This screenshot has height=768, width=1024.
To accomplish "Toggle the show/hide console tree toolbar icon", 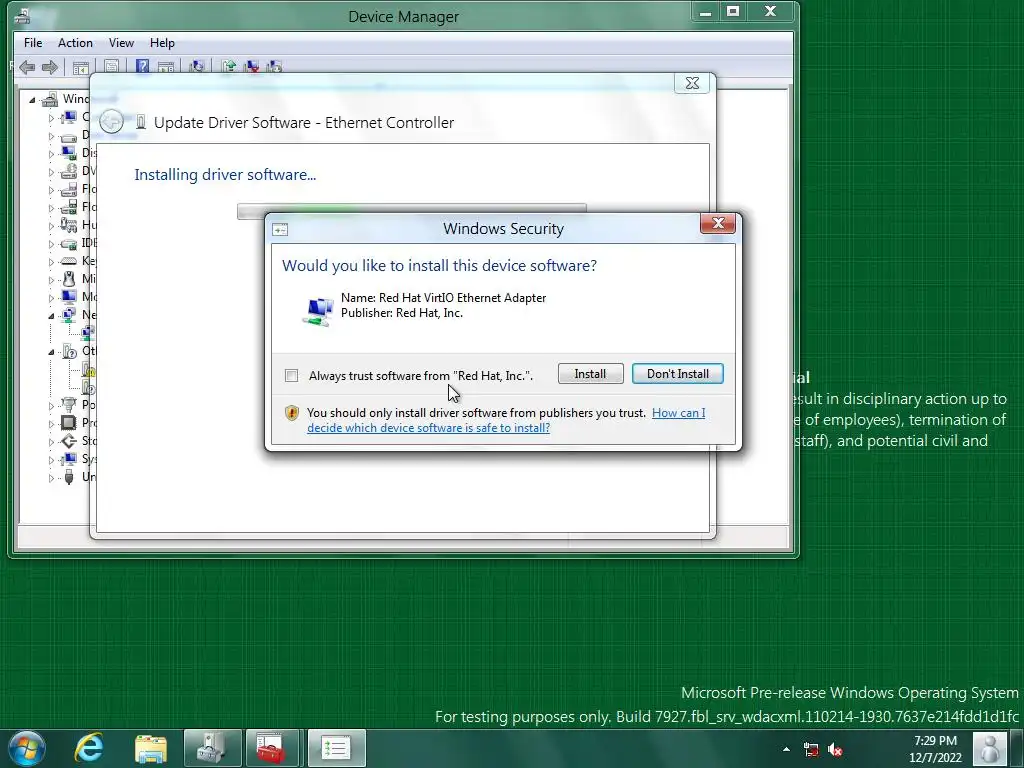I will tap(81, 67).
